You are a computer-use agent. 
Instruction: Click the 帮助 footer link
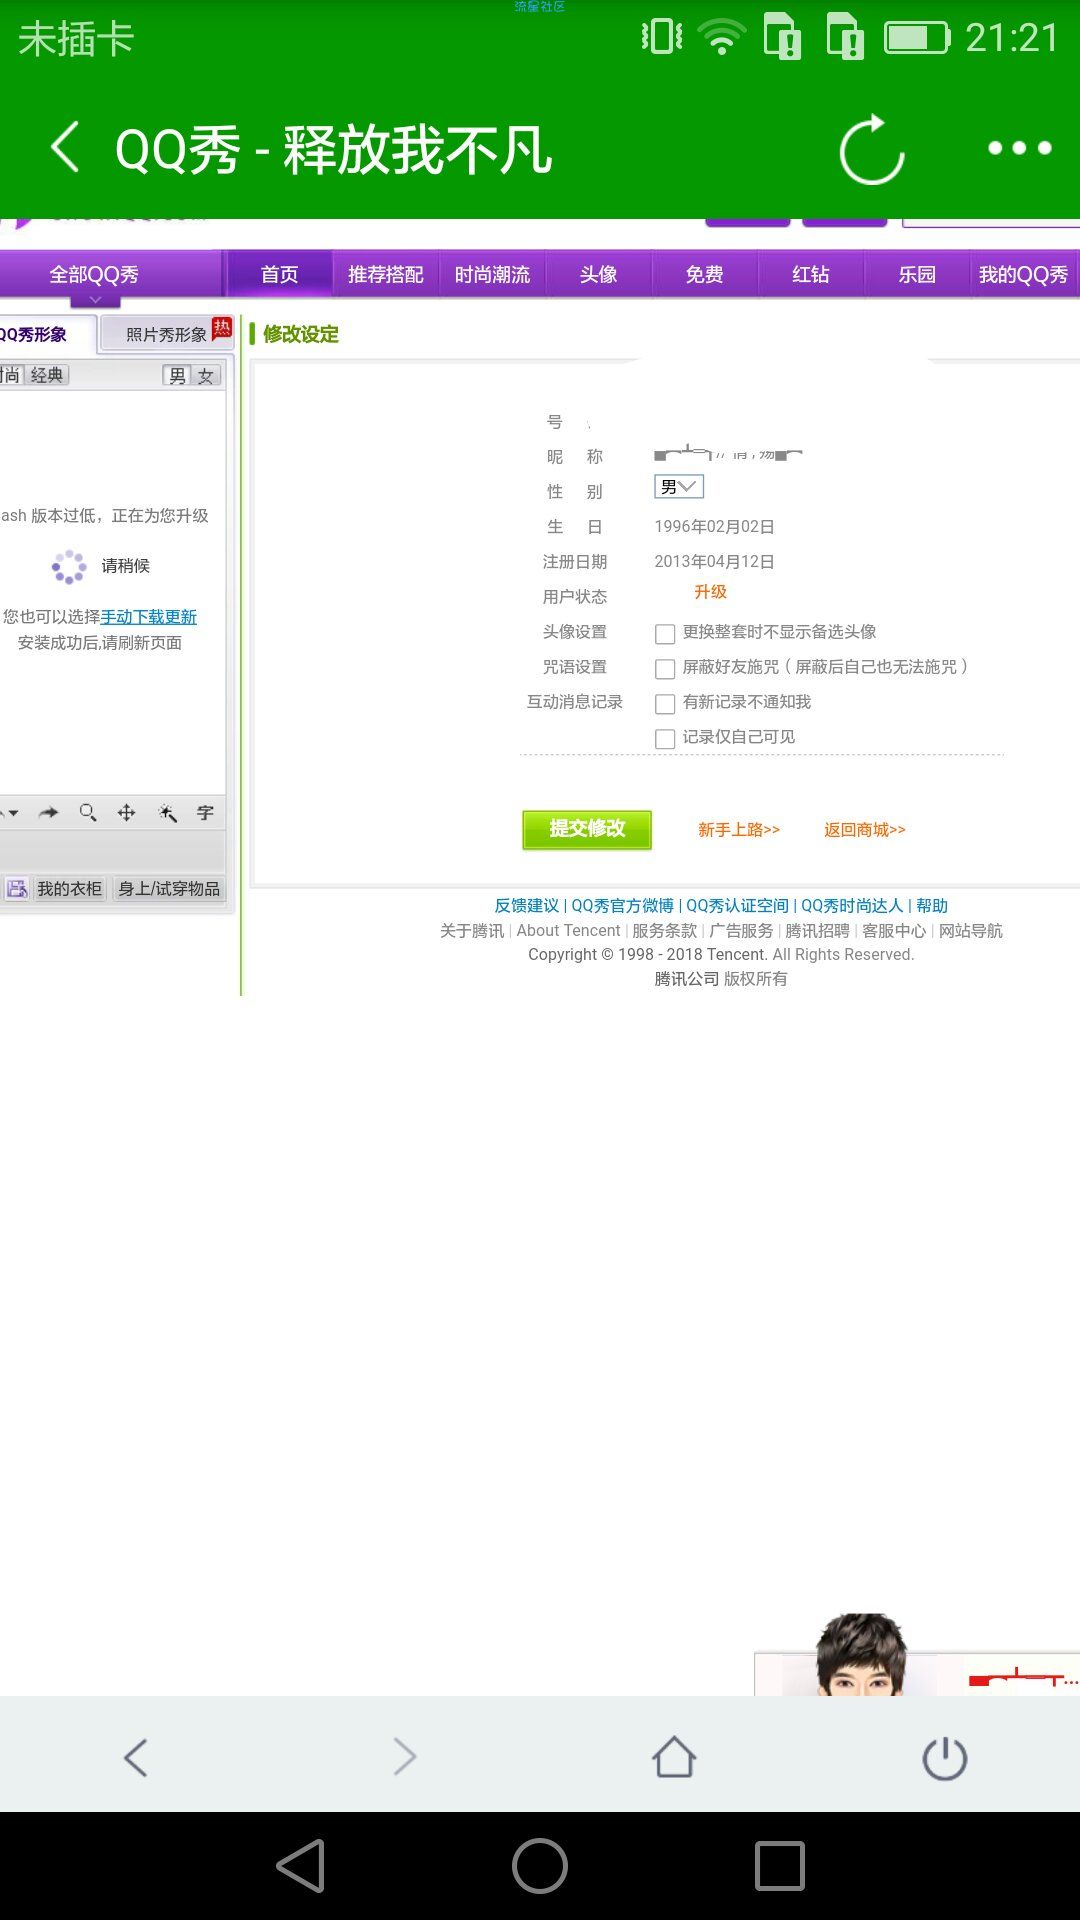click(932, 905)
